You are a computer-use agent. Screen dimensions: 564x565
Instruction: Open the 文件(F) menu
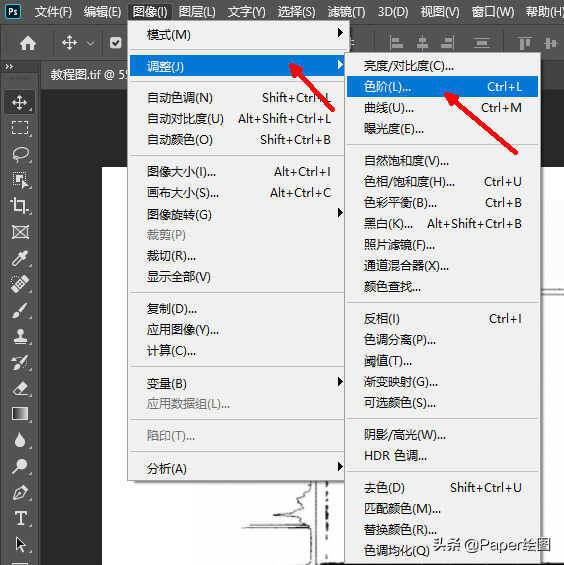pyautogui.click(x=53, y=12)
